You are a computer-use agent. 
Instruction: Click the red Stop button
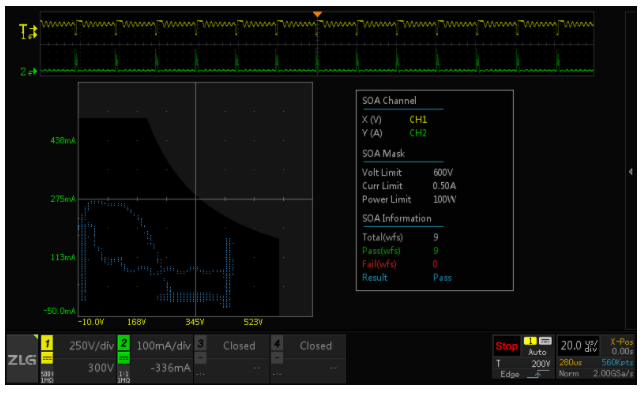tap(506, 346)
